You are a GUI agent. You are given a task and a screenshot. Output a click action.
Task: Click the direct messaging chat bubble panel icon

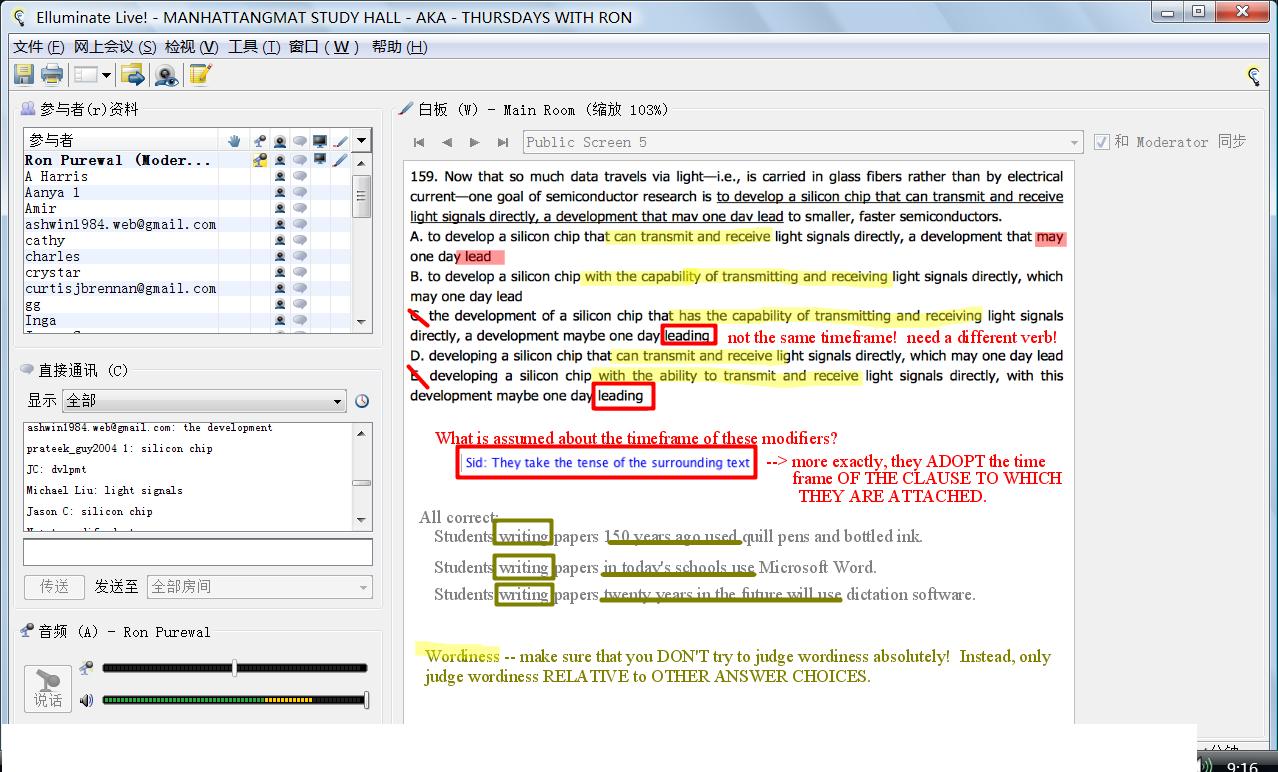27,369
